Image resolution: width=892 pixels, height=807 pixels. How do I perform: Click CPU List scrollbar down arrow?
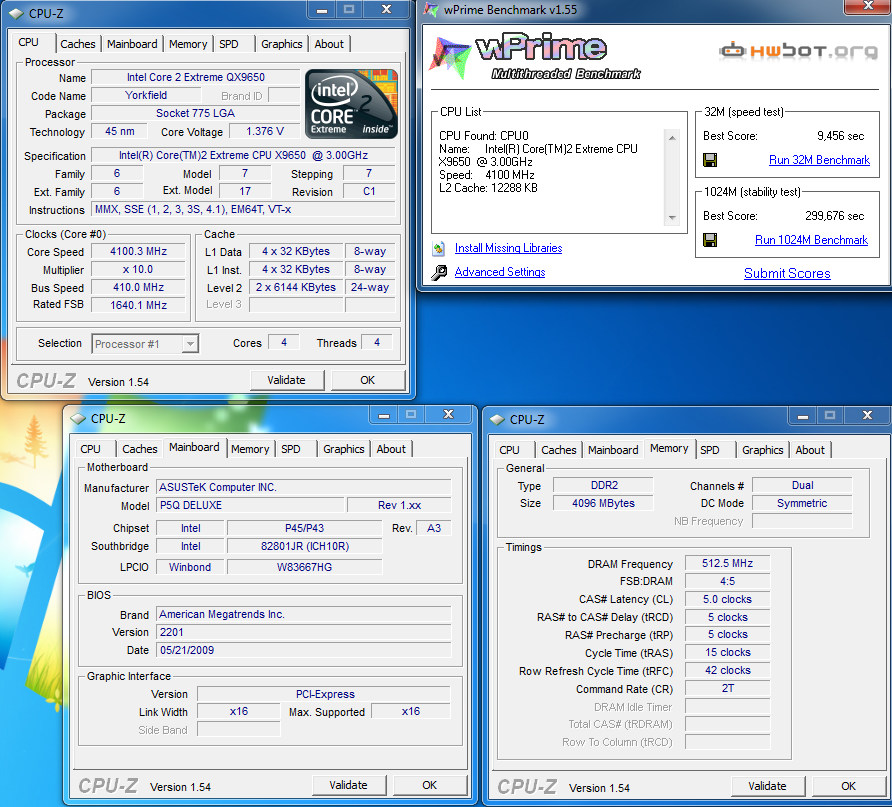672,218
